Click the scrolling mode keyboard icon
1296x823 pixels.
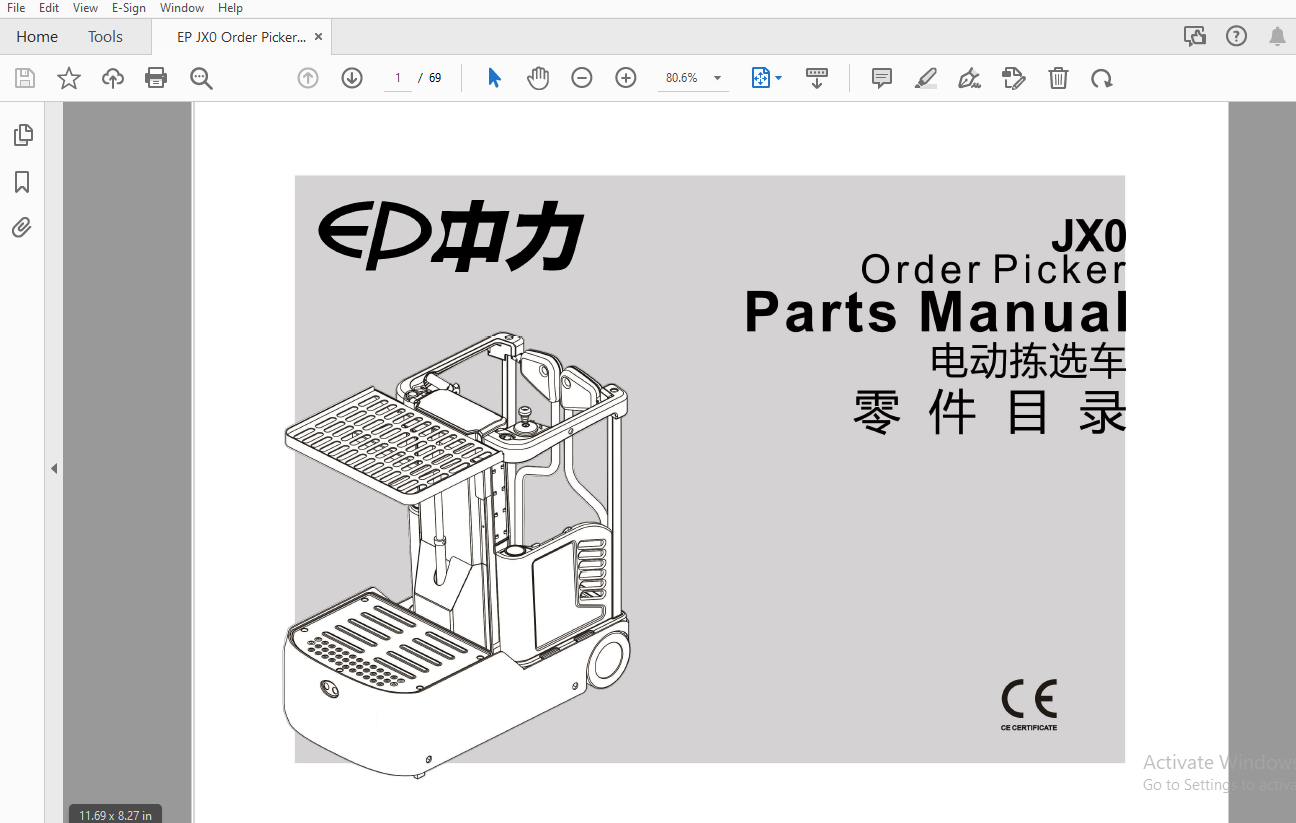click(817, 78)
